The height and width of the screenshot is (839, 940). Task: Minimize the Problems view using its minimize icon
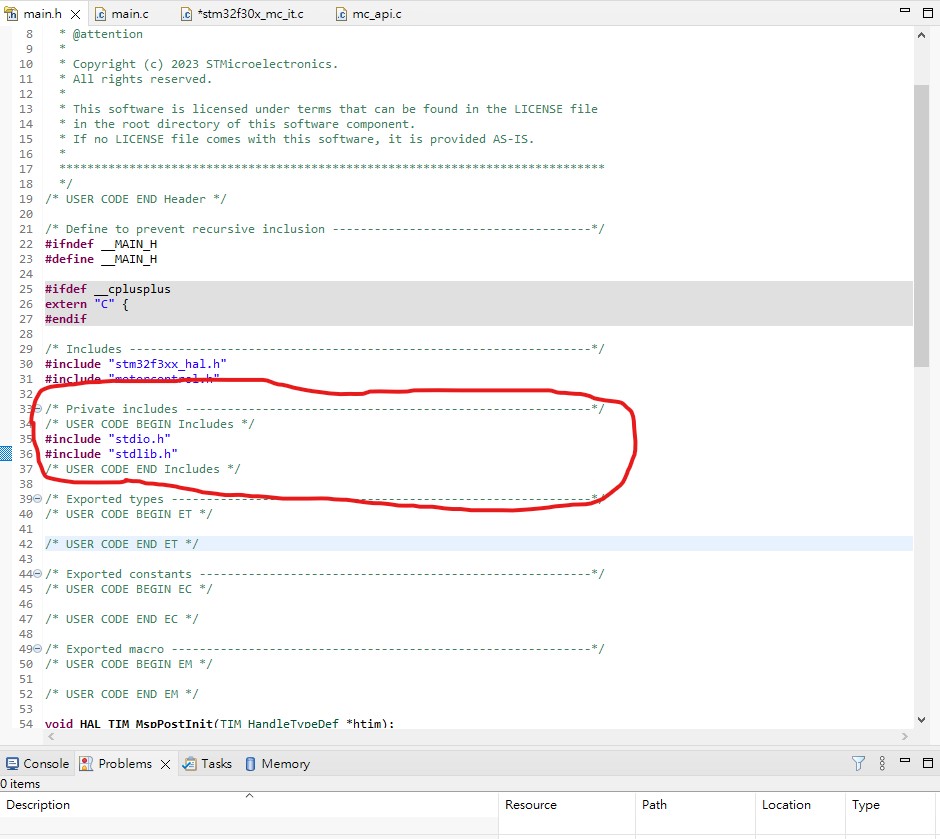pos(906,763)
